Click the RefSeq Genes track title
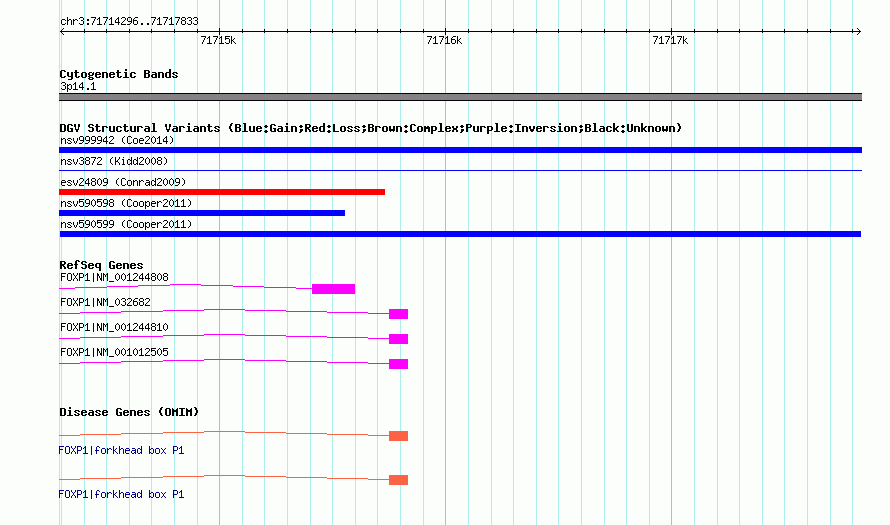Viewport: 890px width, 525px height. click(101, 265)
